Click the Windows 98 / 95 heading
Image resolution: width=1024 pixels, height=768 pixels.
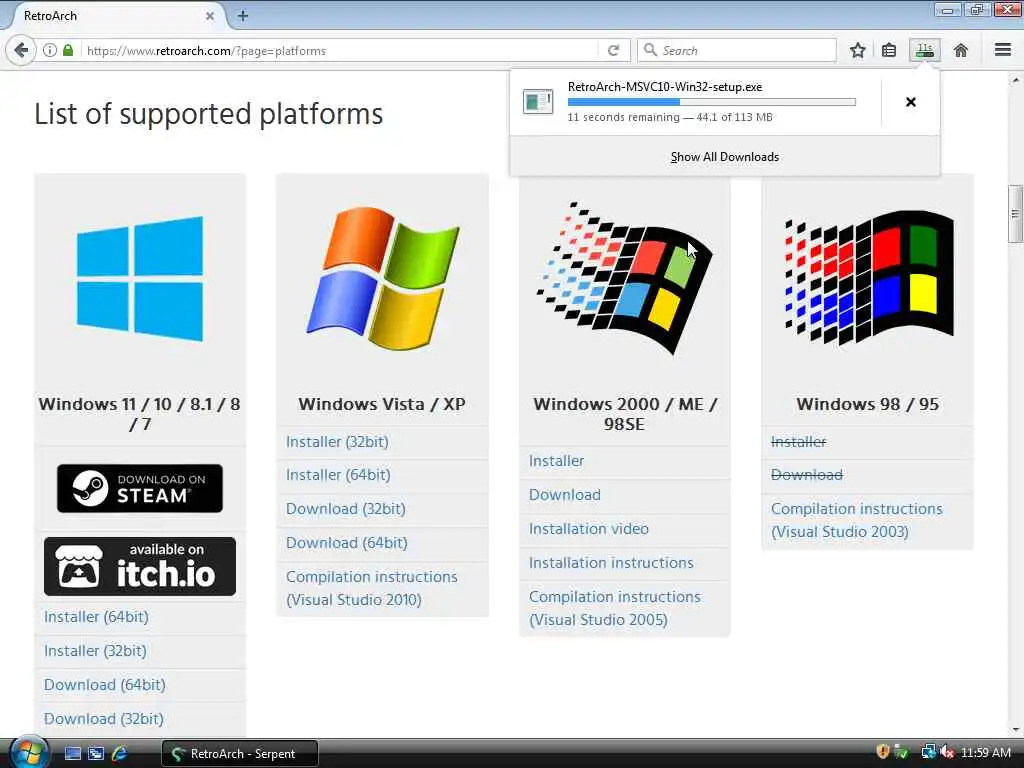tap(867, 404)
